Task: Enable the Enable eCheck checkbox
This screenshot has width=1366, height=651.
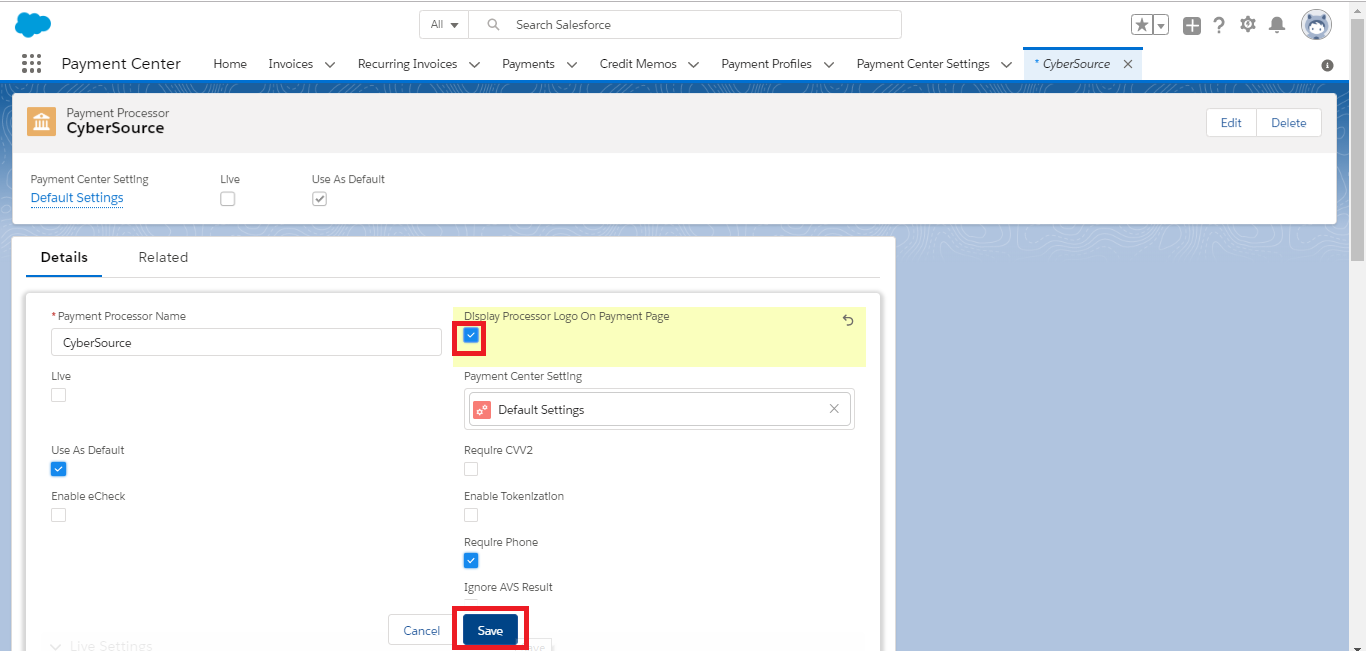Action: click(59, 515)
